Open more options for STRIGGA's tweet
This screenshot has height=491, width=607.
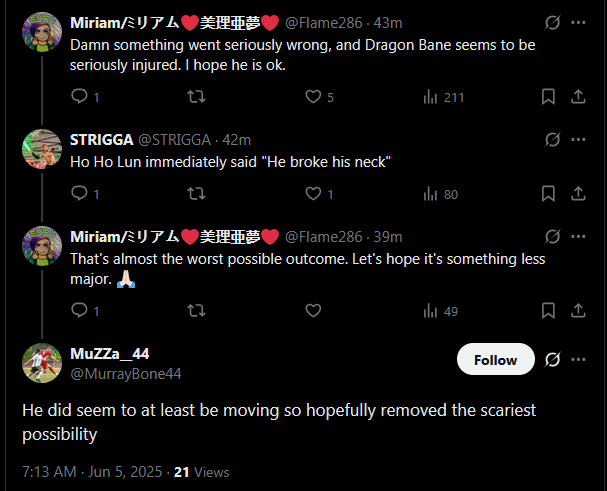pyautogui.click(x=578, y=139)
